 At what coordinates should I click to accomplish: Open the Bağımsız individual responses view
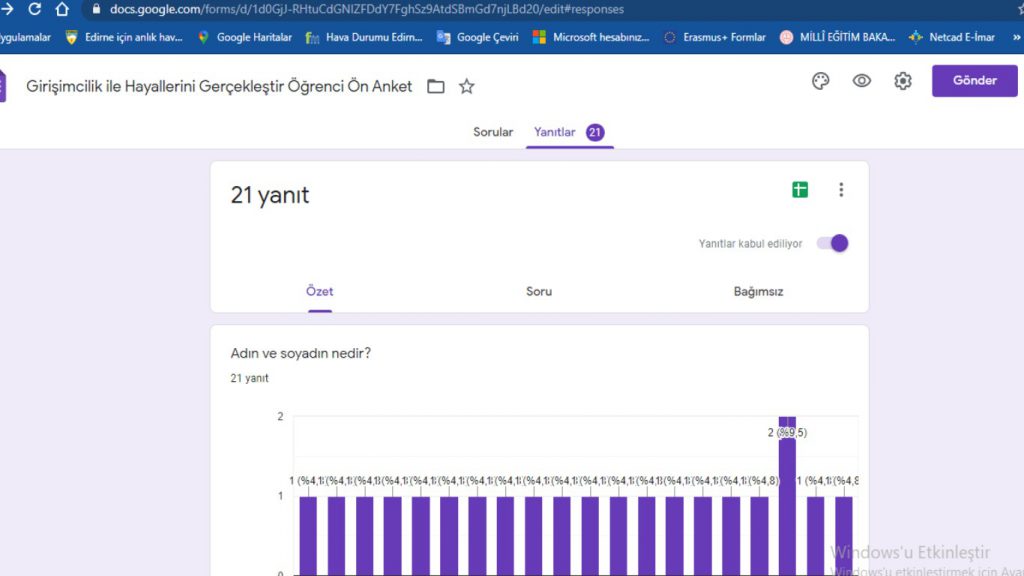[x=758, y=292]
